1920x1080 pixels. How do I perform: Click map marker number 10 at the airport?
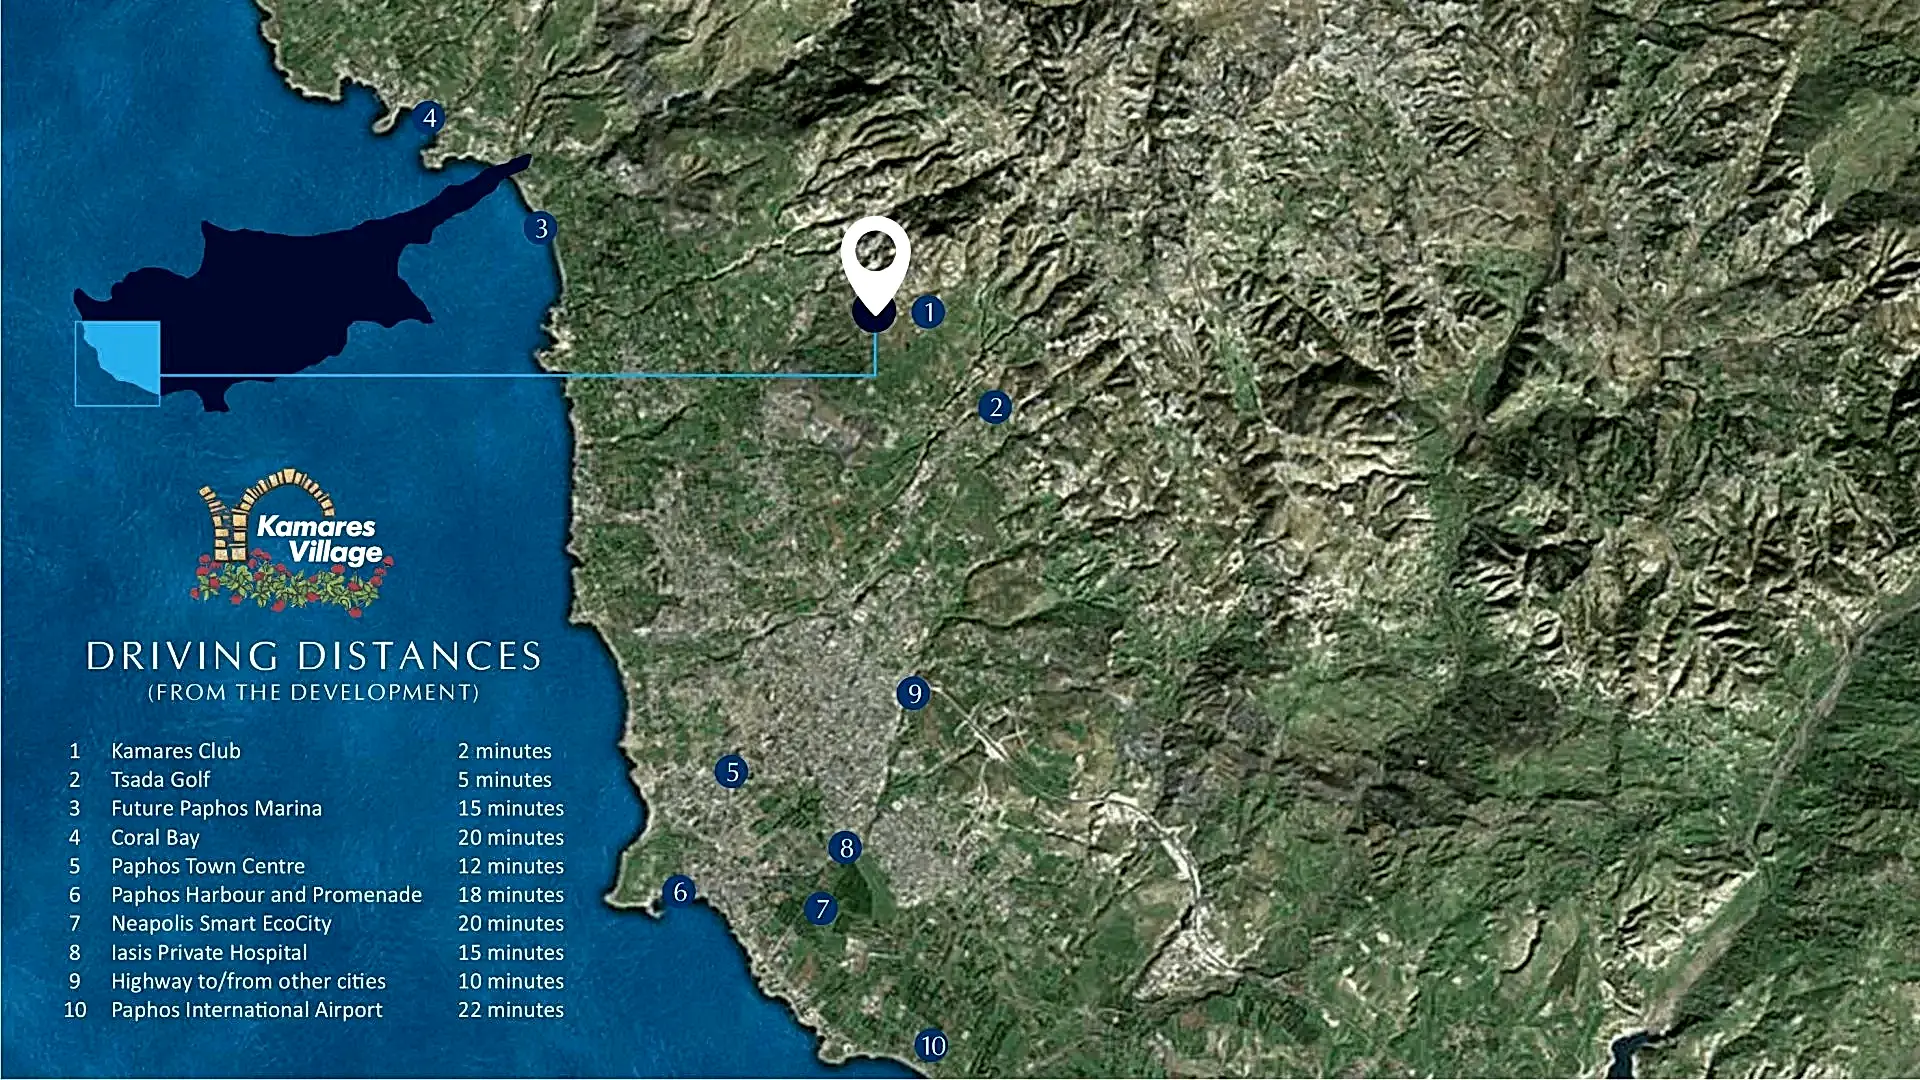[x=932, y=1046]
